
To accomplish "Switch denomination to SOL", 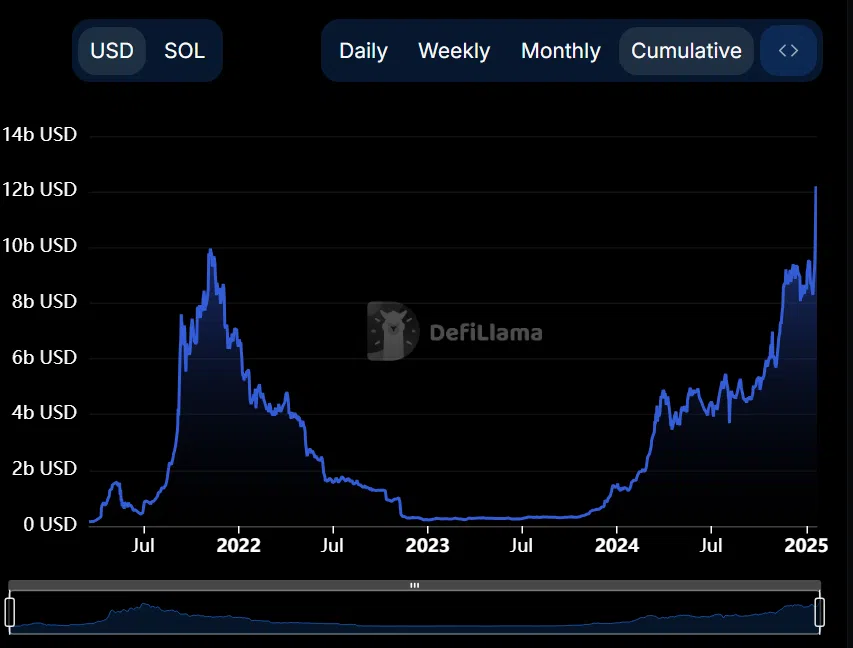I will coord(184,50).
